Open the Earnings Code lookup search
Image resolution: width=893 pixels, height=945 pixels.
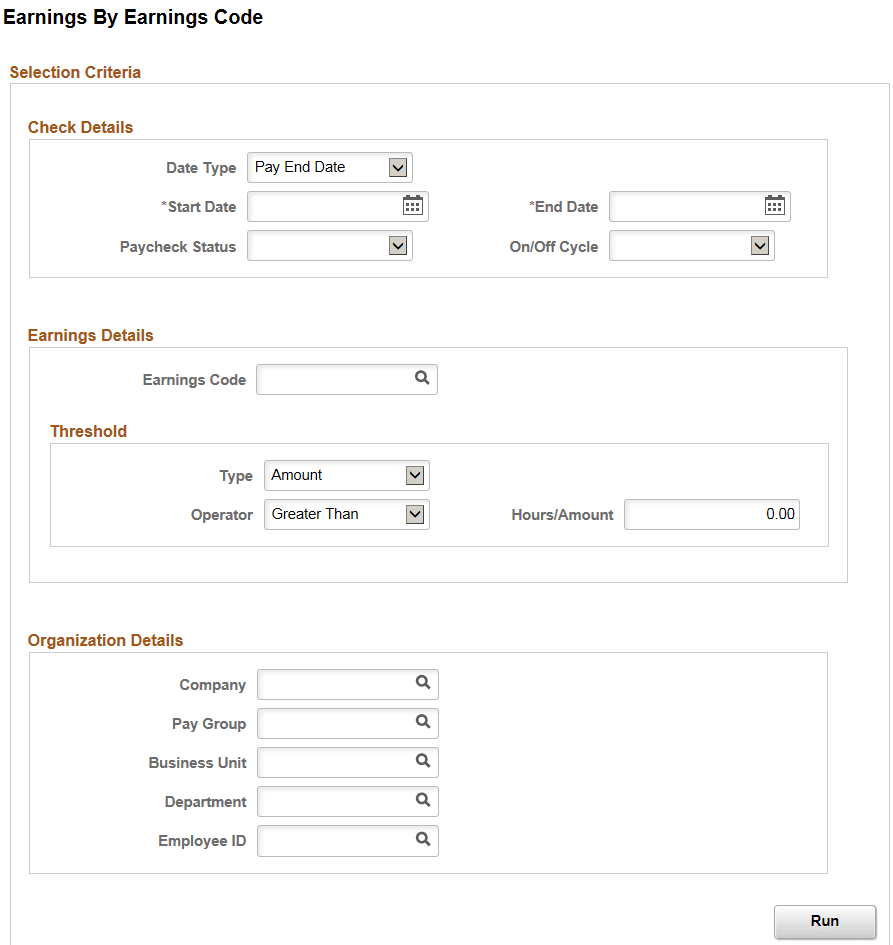(422, 379)
